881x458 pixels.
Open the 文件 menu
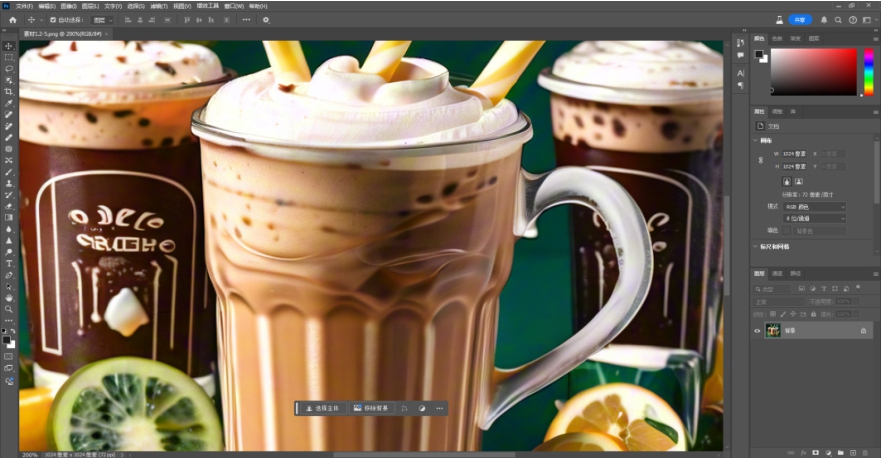tap(21, 5)
